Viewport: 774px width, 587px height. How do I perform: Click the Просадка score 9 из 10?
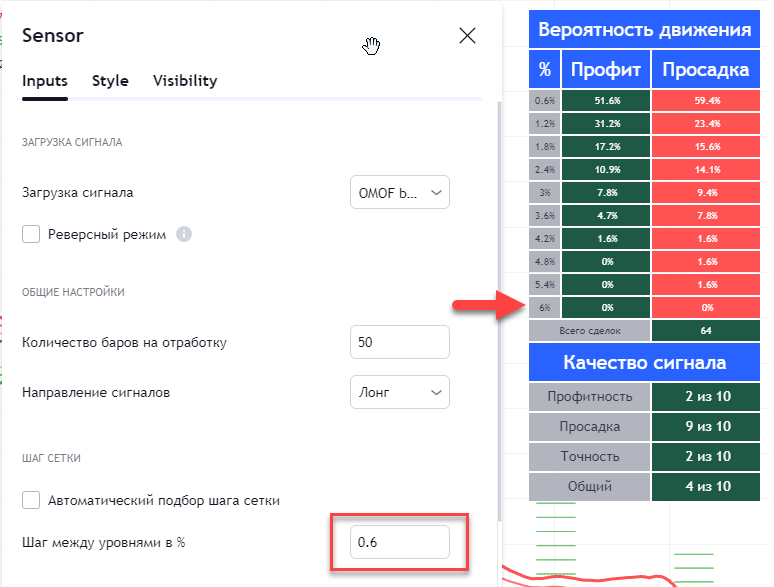click(708, 427)
